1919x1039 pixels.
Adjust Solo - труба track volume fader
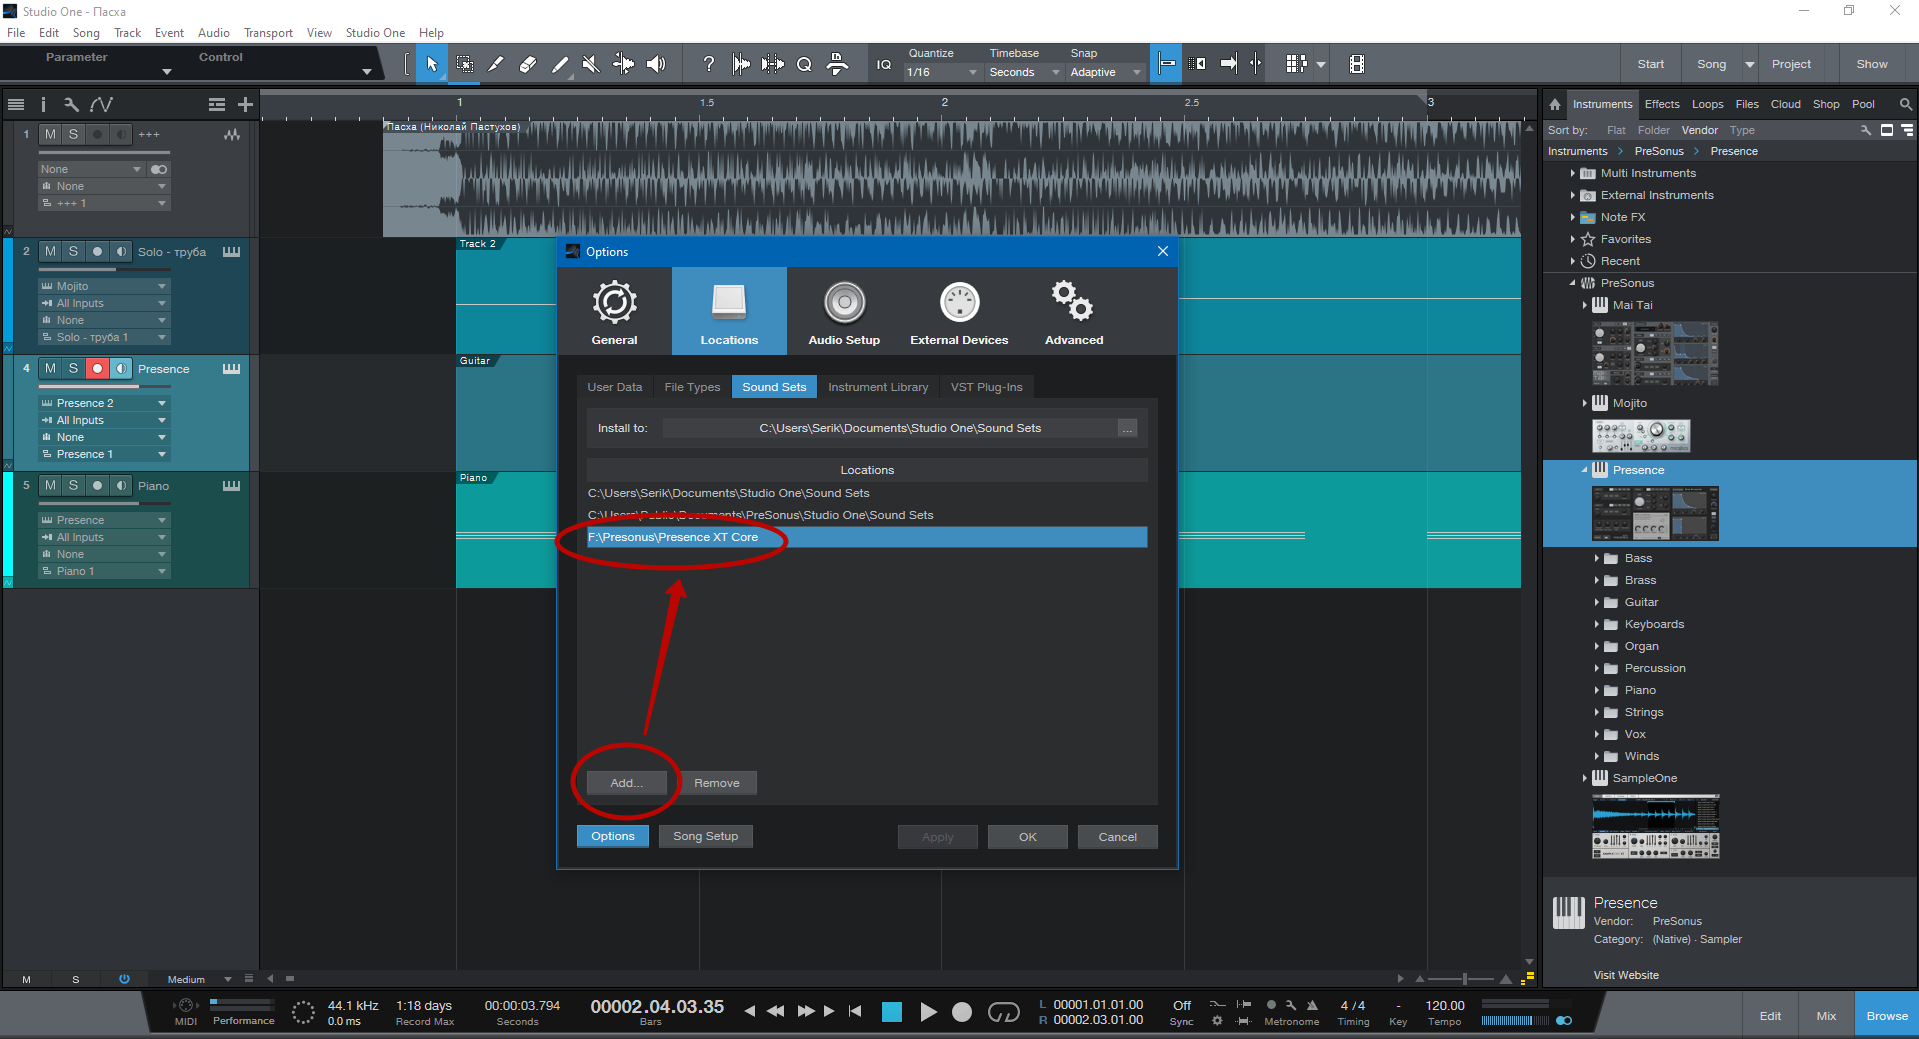coord(104,270)
